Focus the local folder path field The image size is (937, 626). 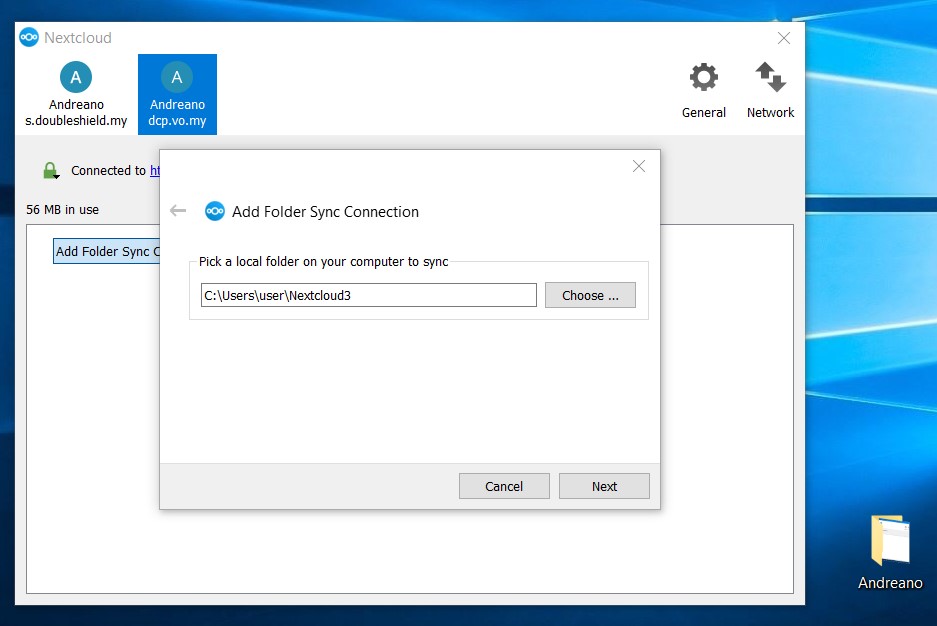(368, 295)
